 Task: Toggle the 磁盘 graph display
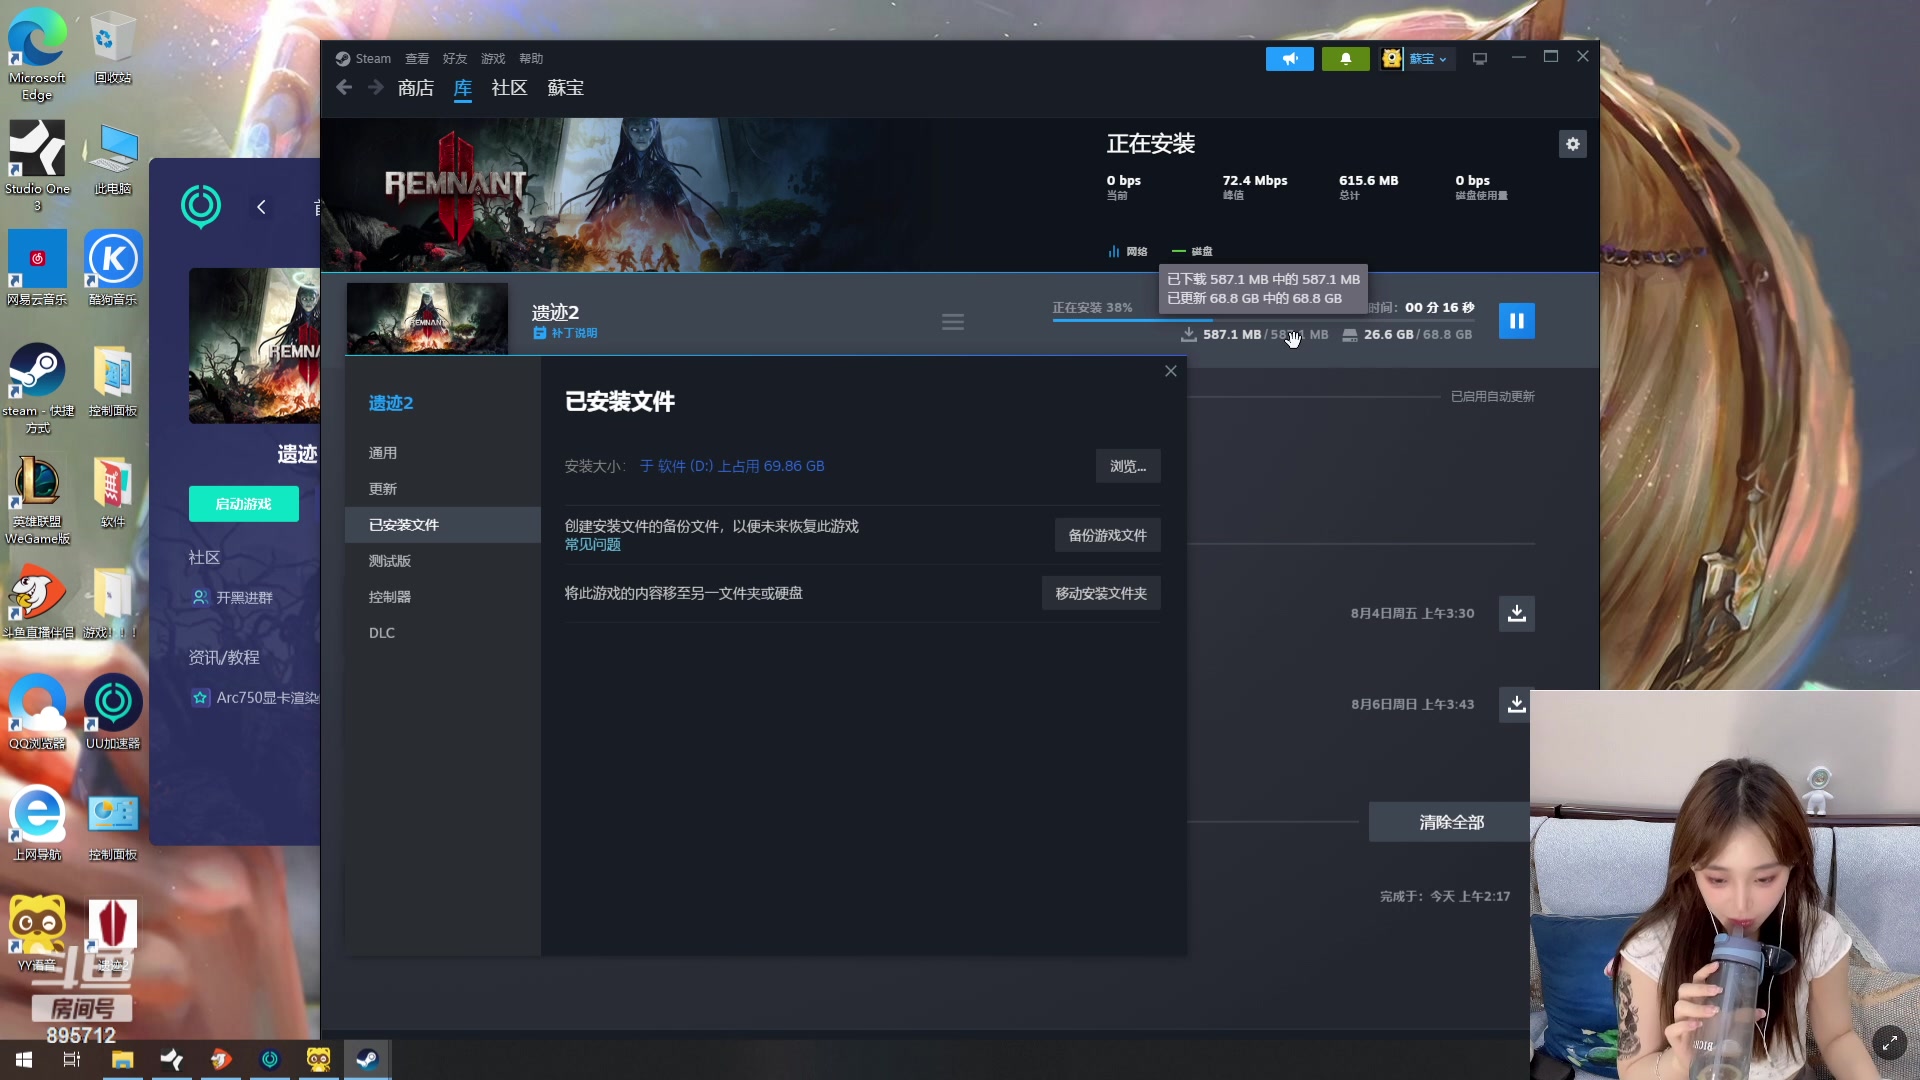click(1192, 251)
